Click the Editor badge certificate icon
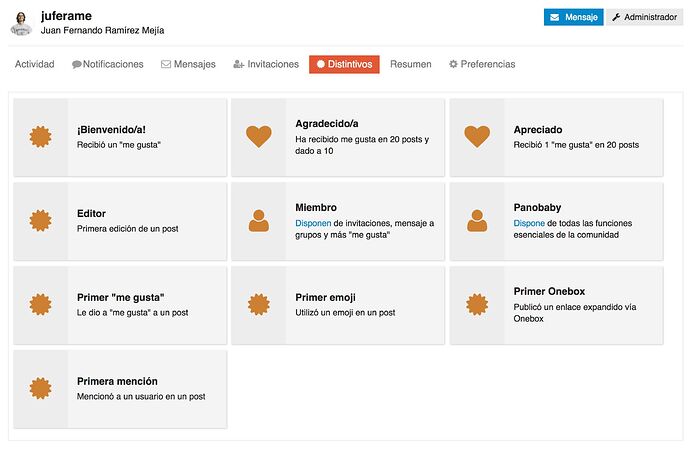The width and height of the screenshot is (690, 451). [40, 220]
